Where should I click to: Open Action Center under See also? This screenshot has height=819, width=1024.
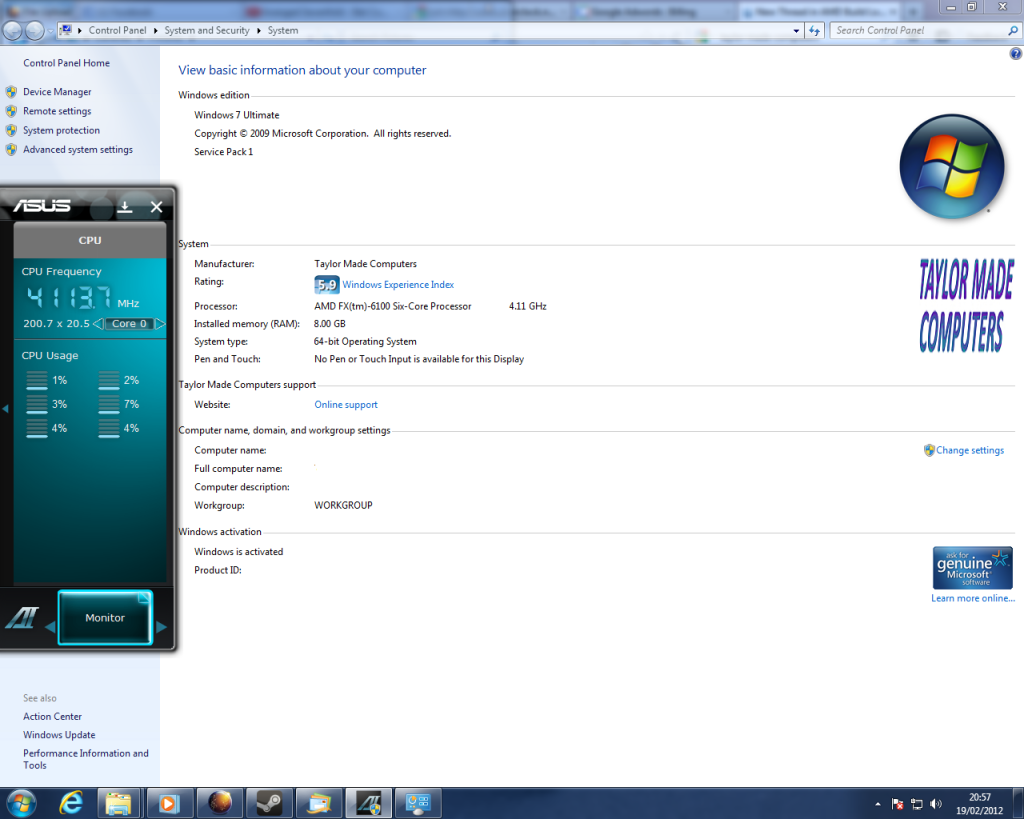[x=52, y=716]
